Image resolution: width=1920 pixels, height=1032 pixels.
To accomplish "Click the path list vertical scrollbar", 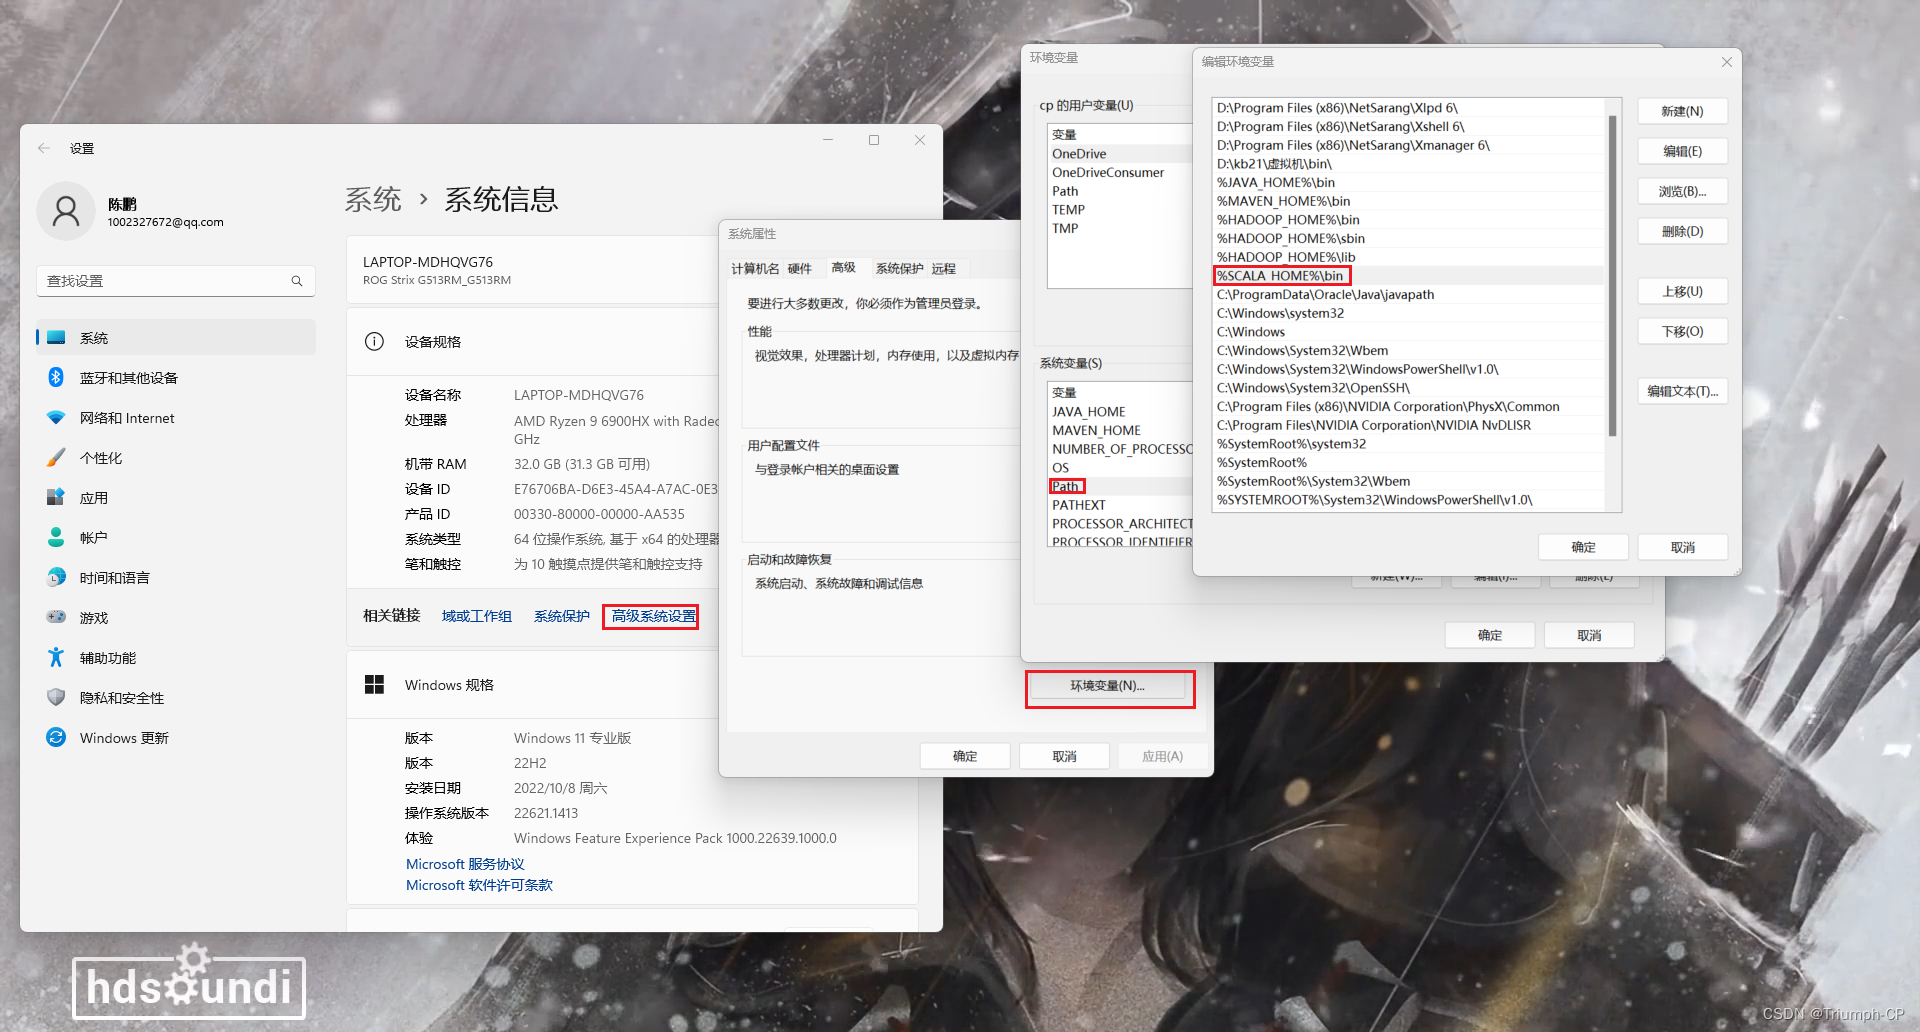I will pos(1612,275).
